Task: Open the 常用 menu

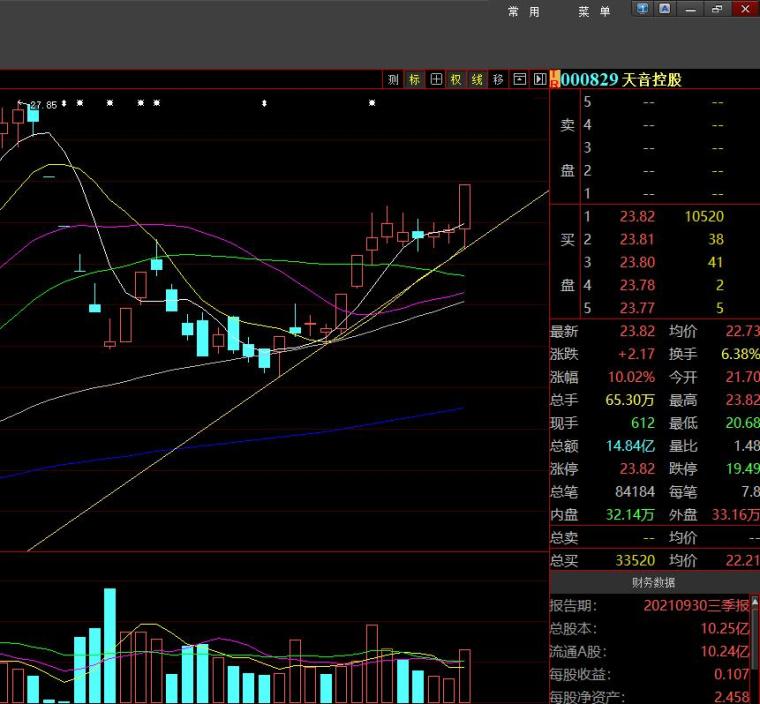Action: pyautogui.click(x=523, y=11)
